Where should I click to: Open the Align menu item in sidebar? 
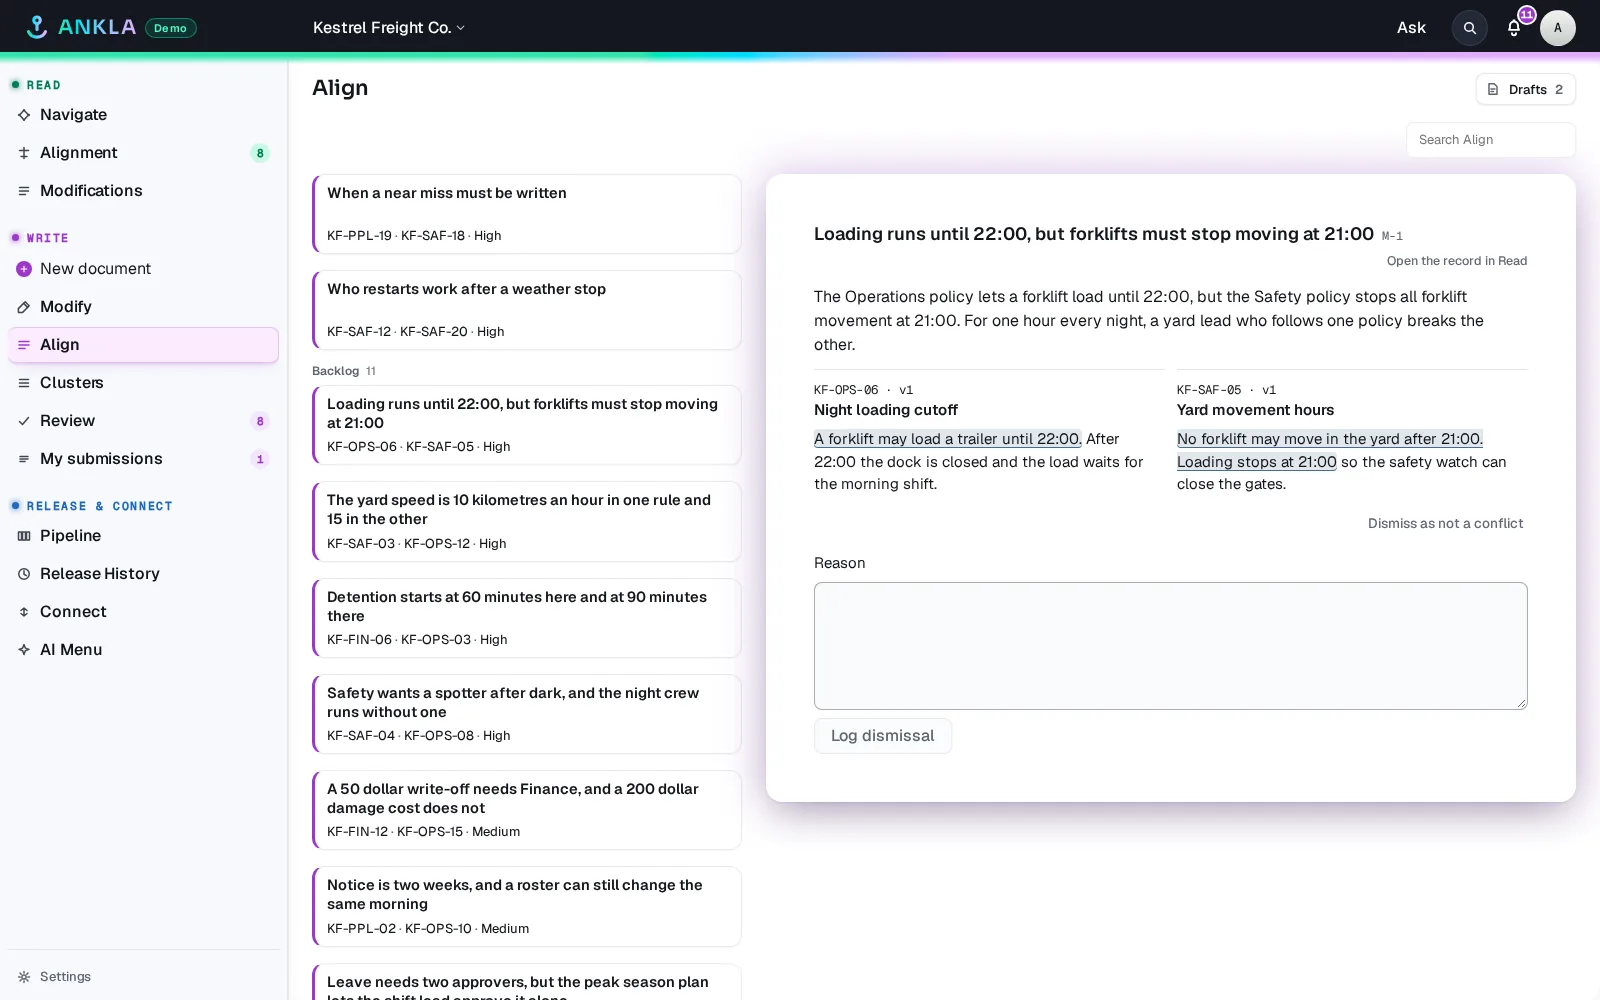click(x=143, y=345)
